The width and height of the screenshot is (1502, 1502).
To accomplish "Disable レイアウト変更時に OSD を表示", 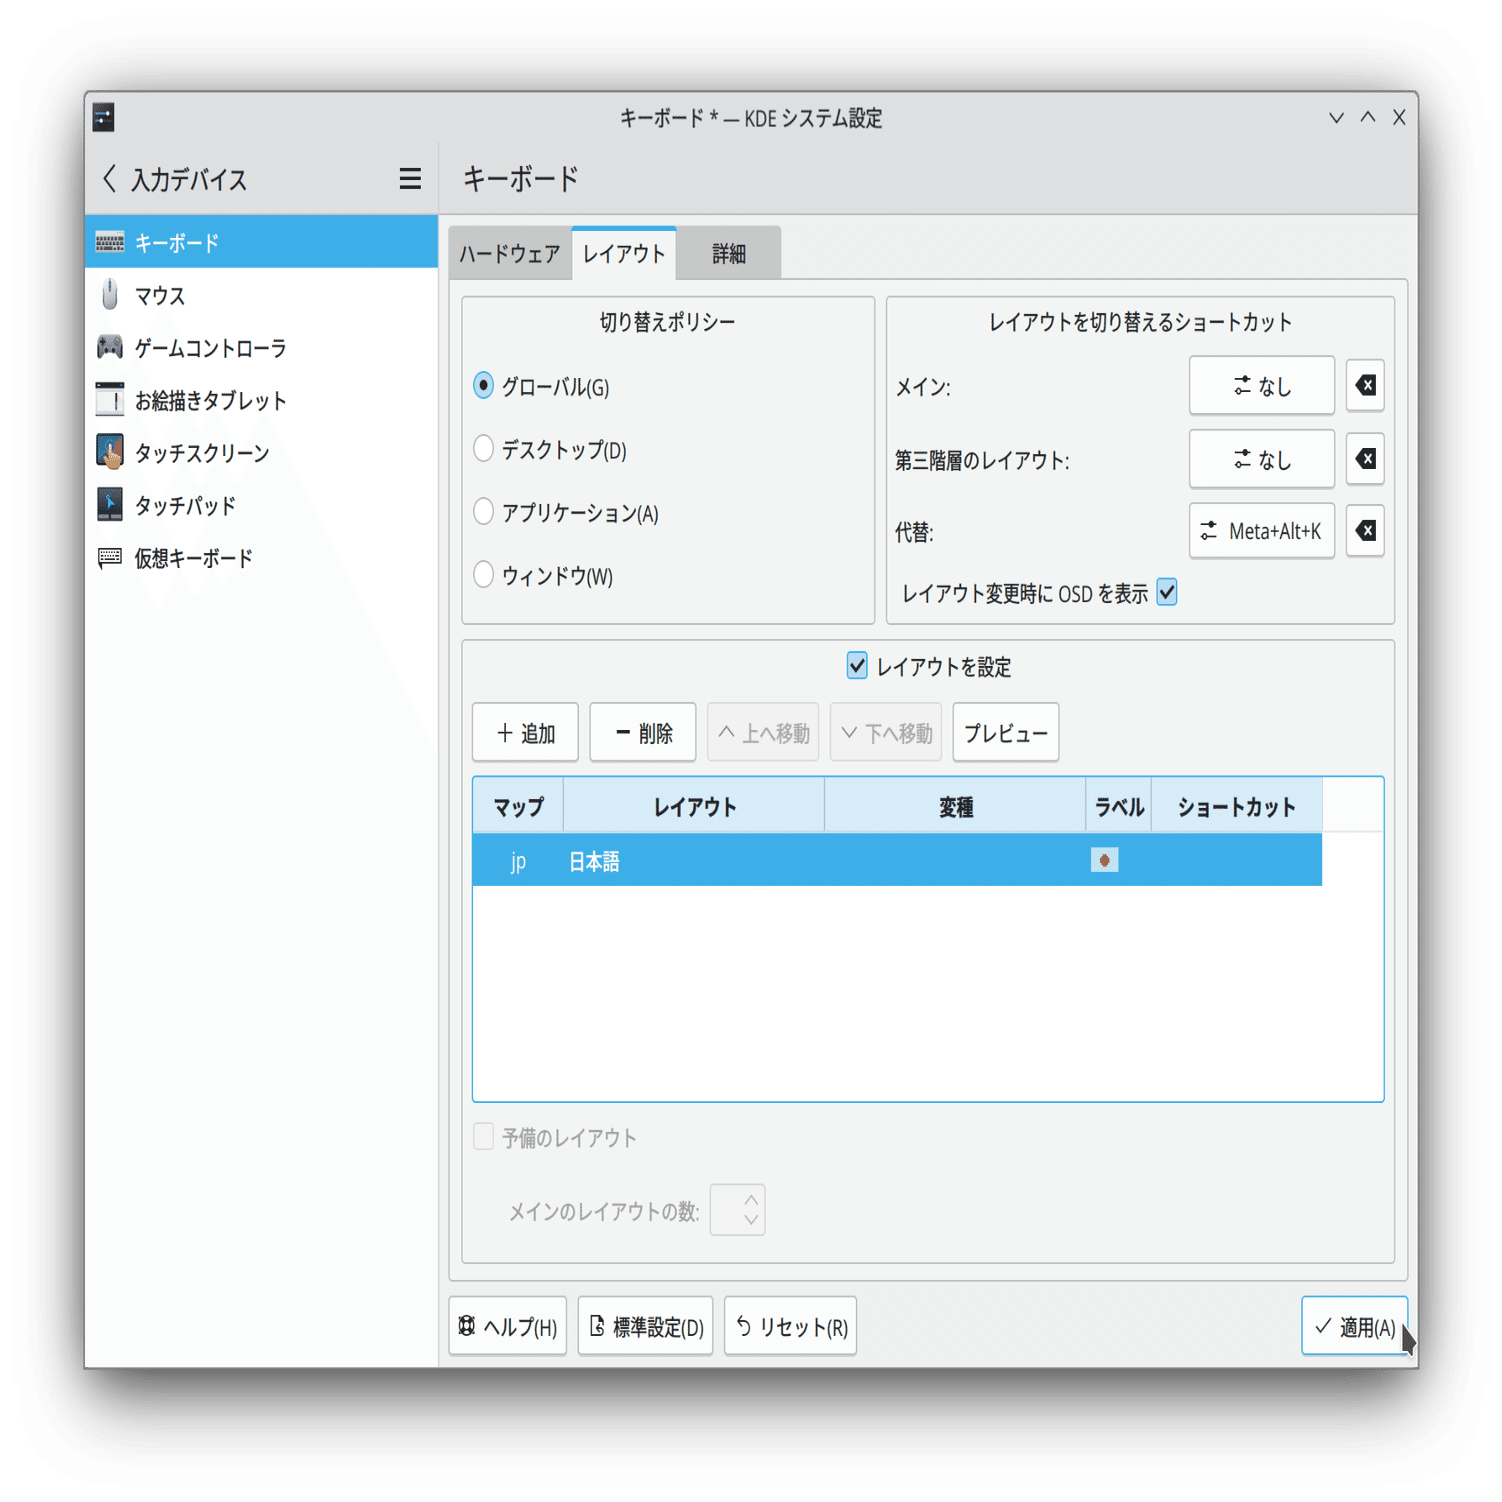I will click(x=1167, y=592).
